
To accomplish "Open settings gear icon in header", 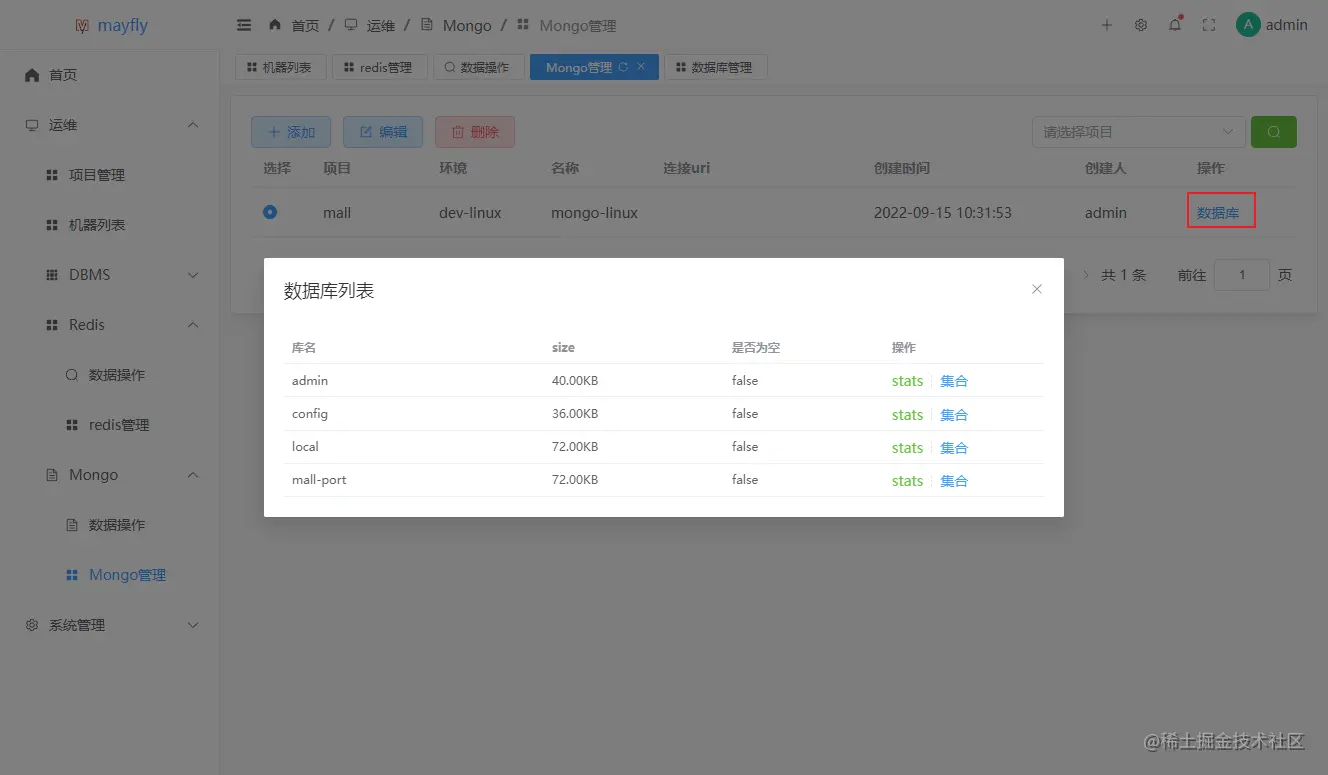I will 1141,25.
